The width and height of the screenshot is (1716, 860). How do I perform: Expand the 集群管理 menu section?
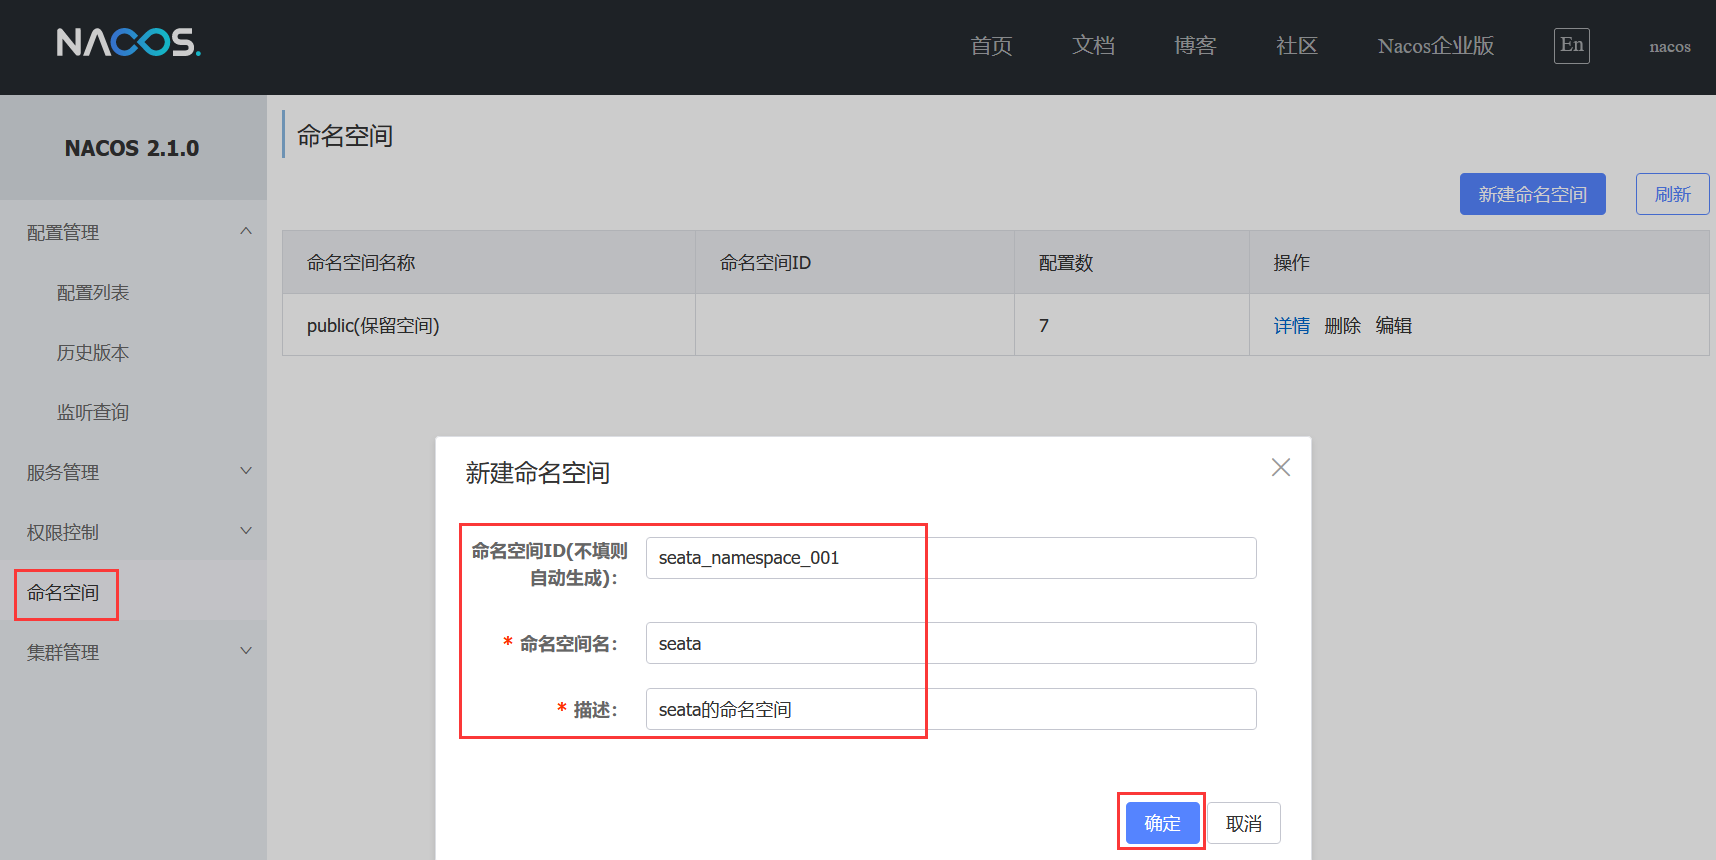click(x=245, y=652)
